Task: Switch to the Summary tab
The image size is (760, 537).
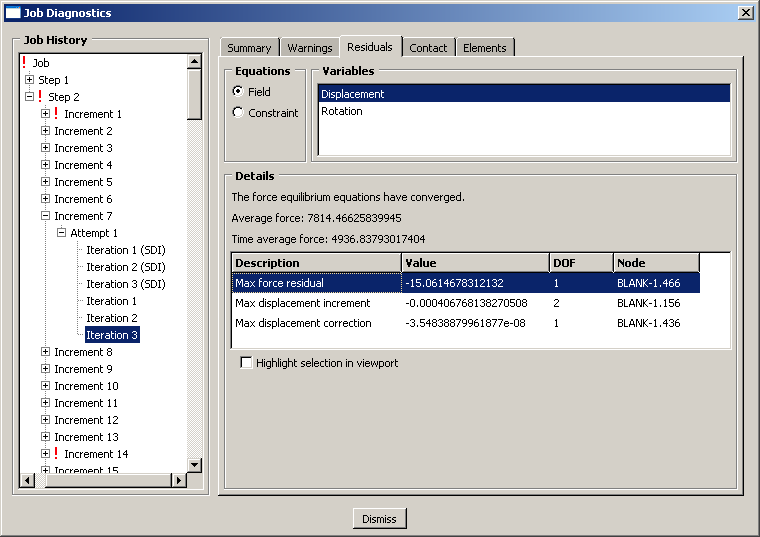Action: 249,48
